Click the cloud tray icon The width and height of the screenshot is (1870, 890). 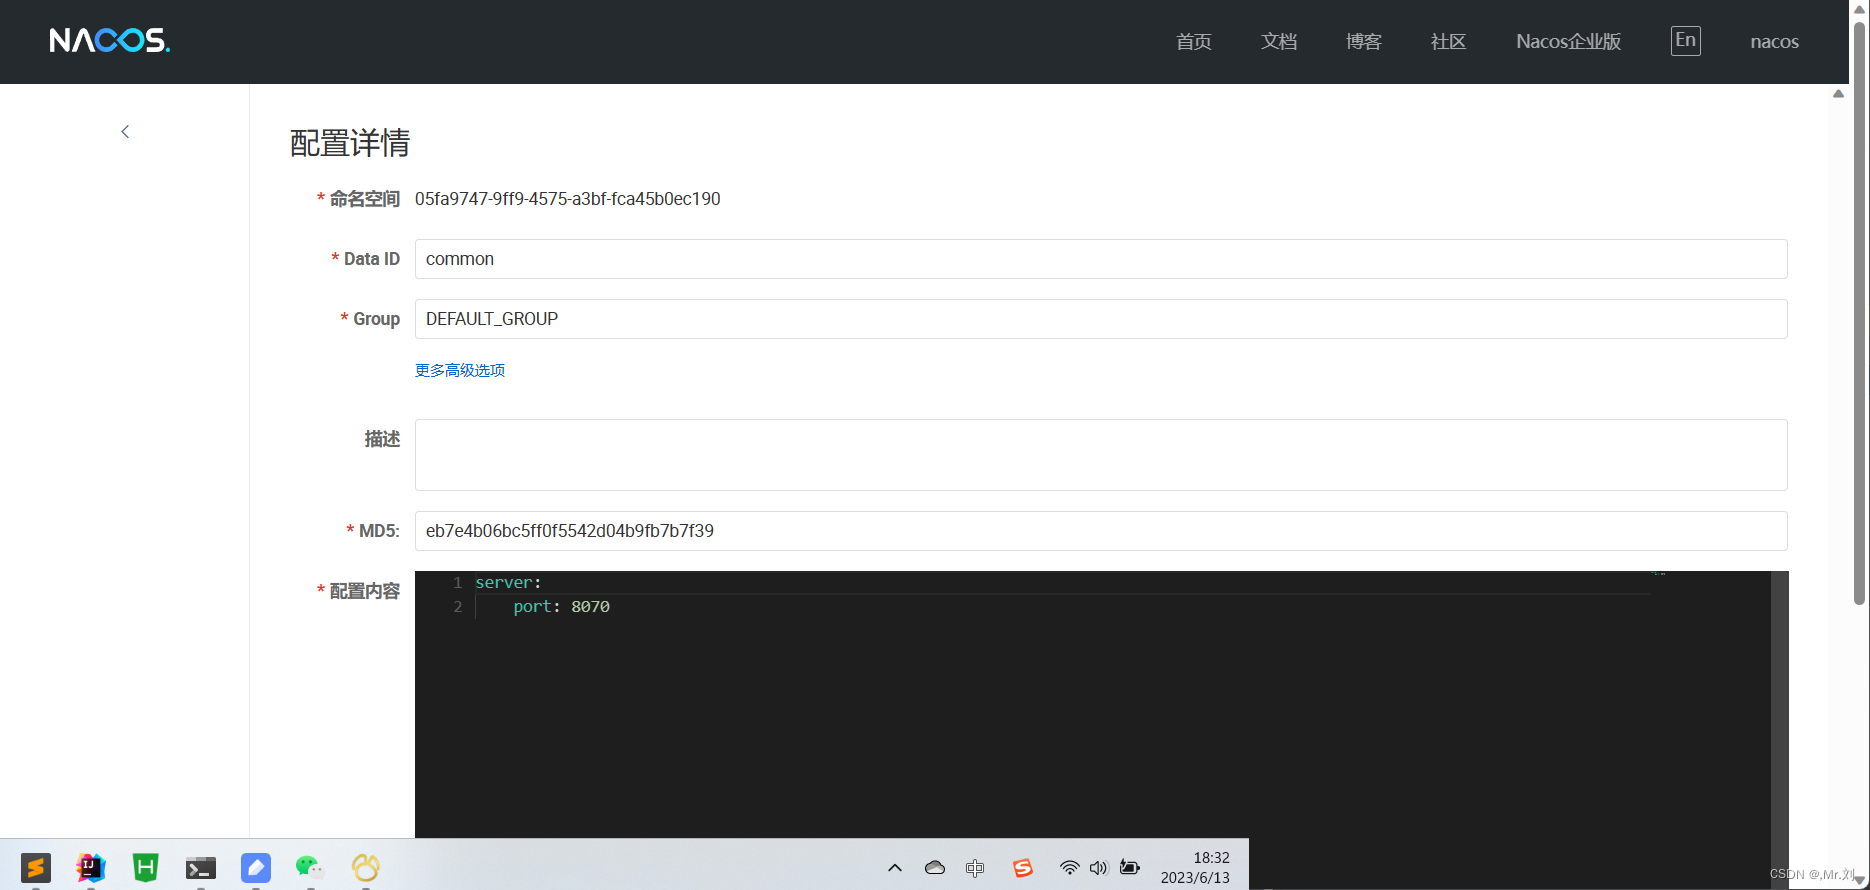(x=935, y=868)
